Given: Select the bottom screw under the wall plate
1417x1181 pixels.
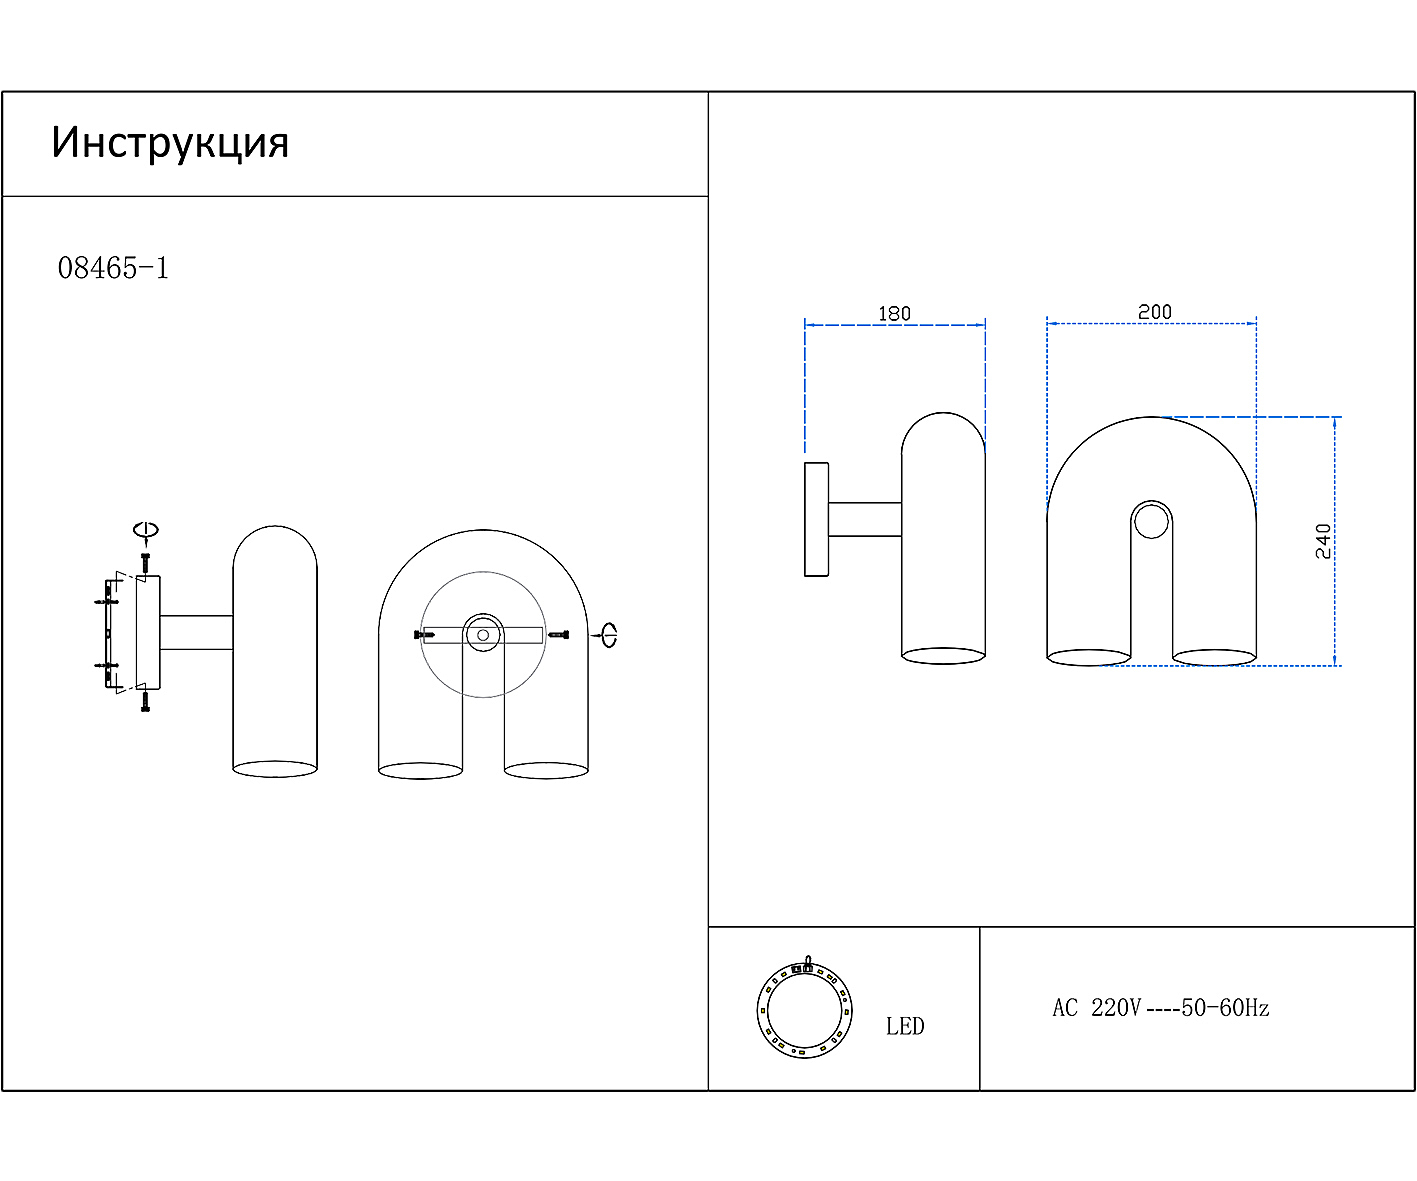Looking at the screenshot, I should click(x=145, y=701).
